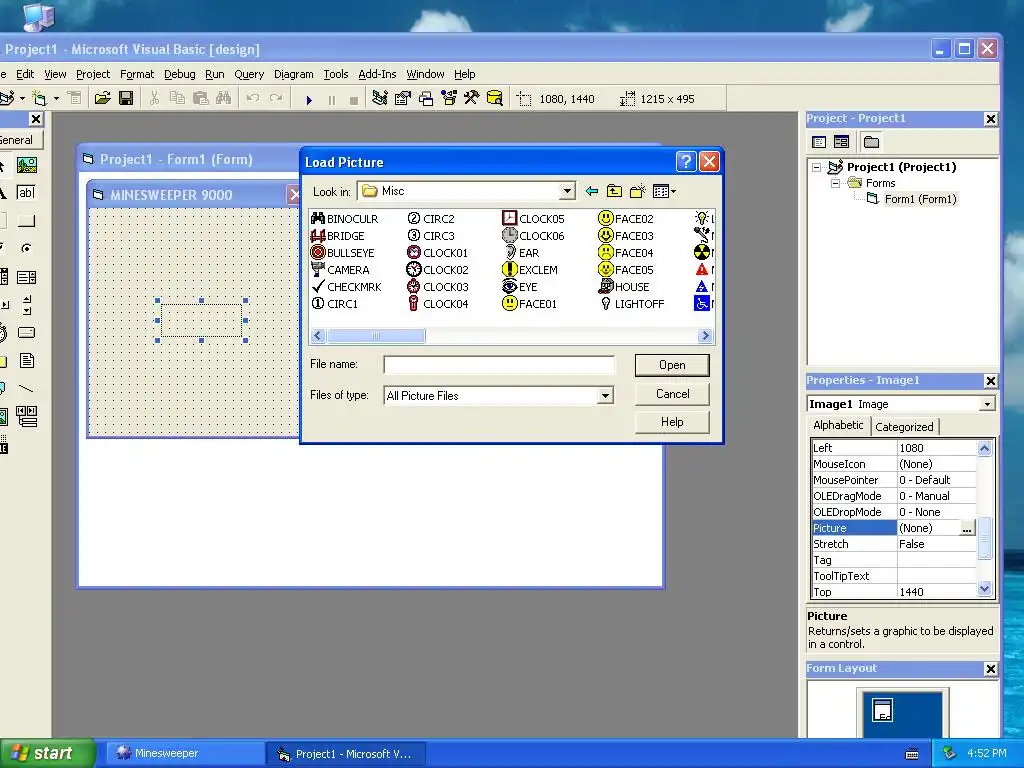The width and height of the screenshot is (1024, 768).
Task: Switch to Minesweeper in the taskbar
Action: tap(185, 754)
